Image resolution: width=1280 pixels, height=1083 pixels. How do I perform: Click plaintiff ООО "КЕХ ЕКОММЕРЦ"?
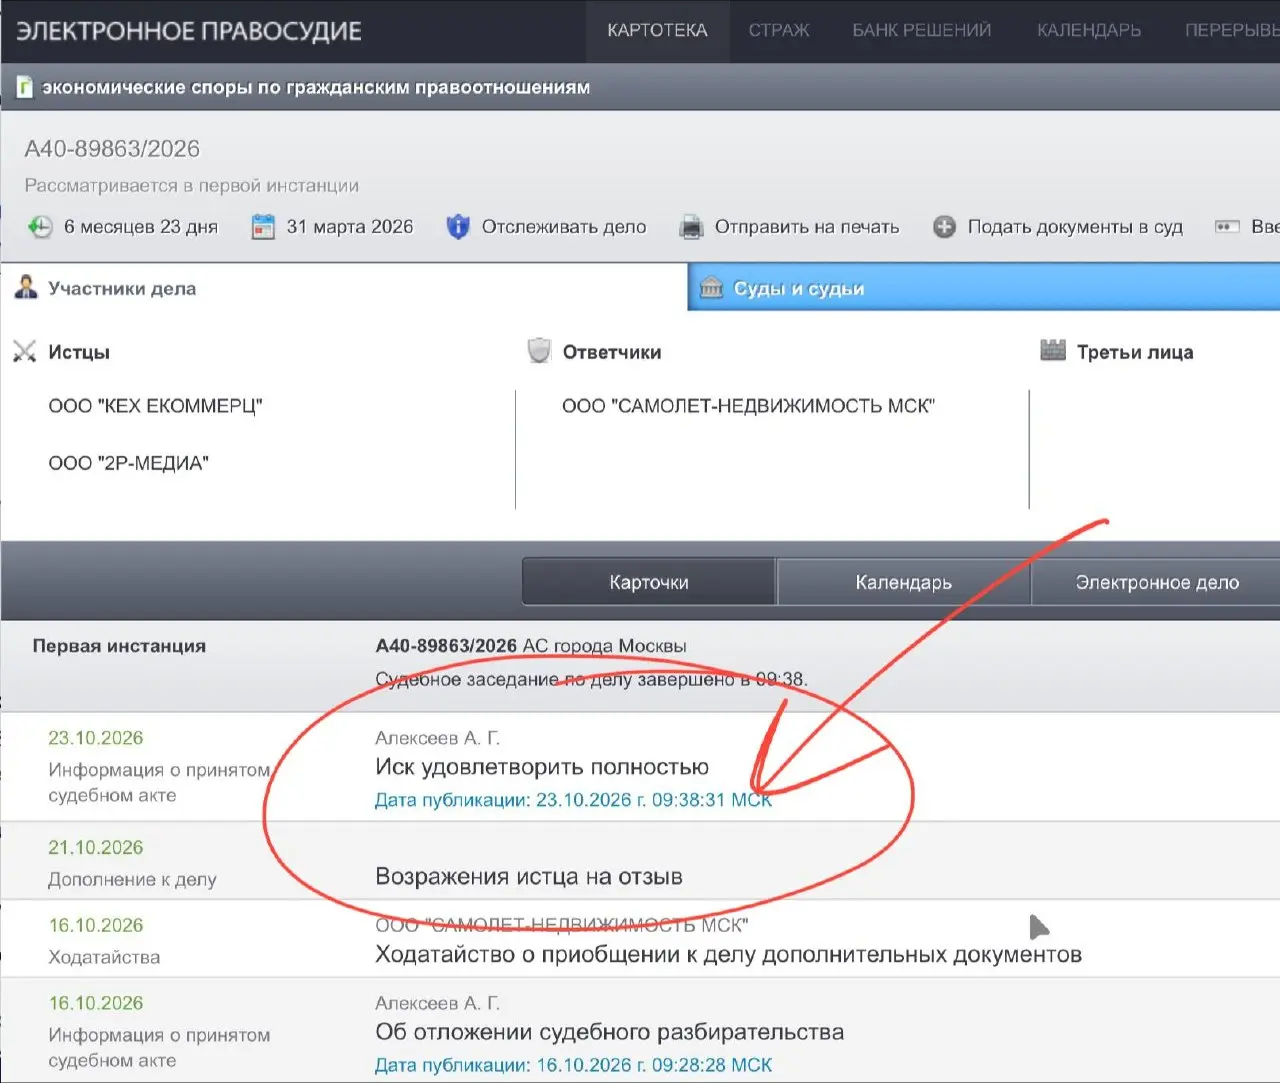click(155, 406)
